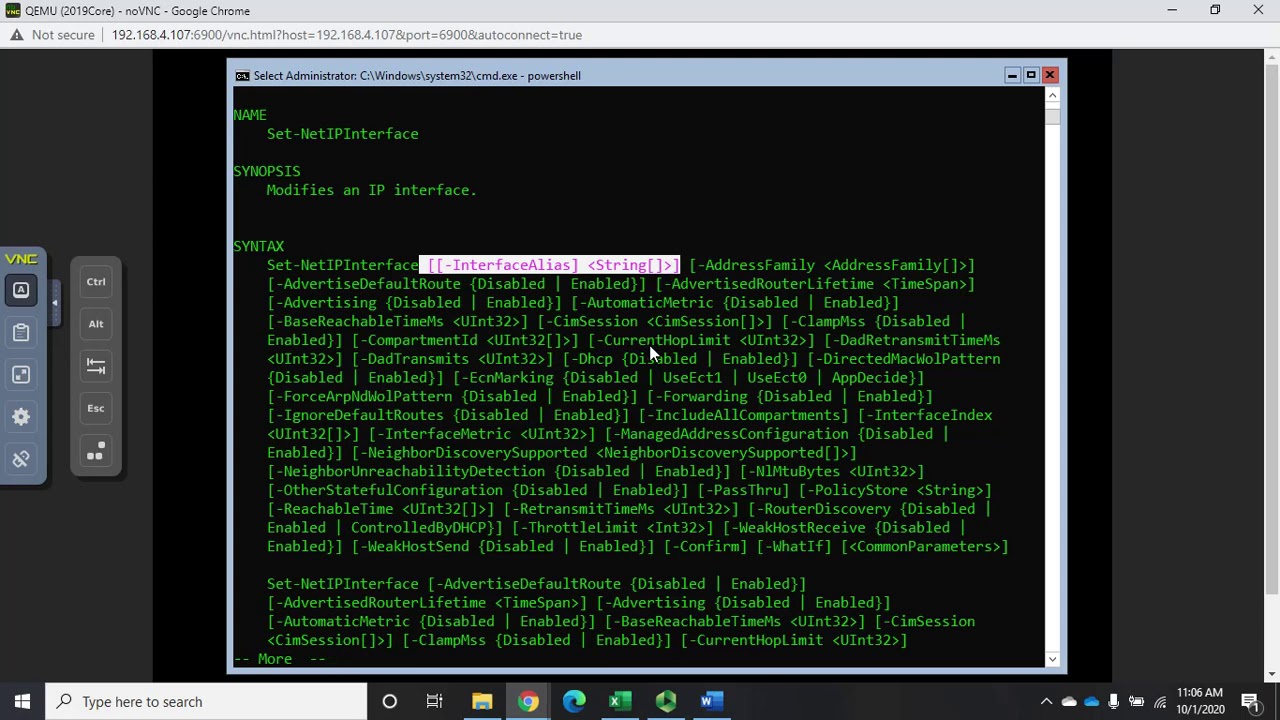Focus the Chrome address bar URL
The height and width of the screenshot is (720, 1280).
347,35
